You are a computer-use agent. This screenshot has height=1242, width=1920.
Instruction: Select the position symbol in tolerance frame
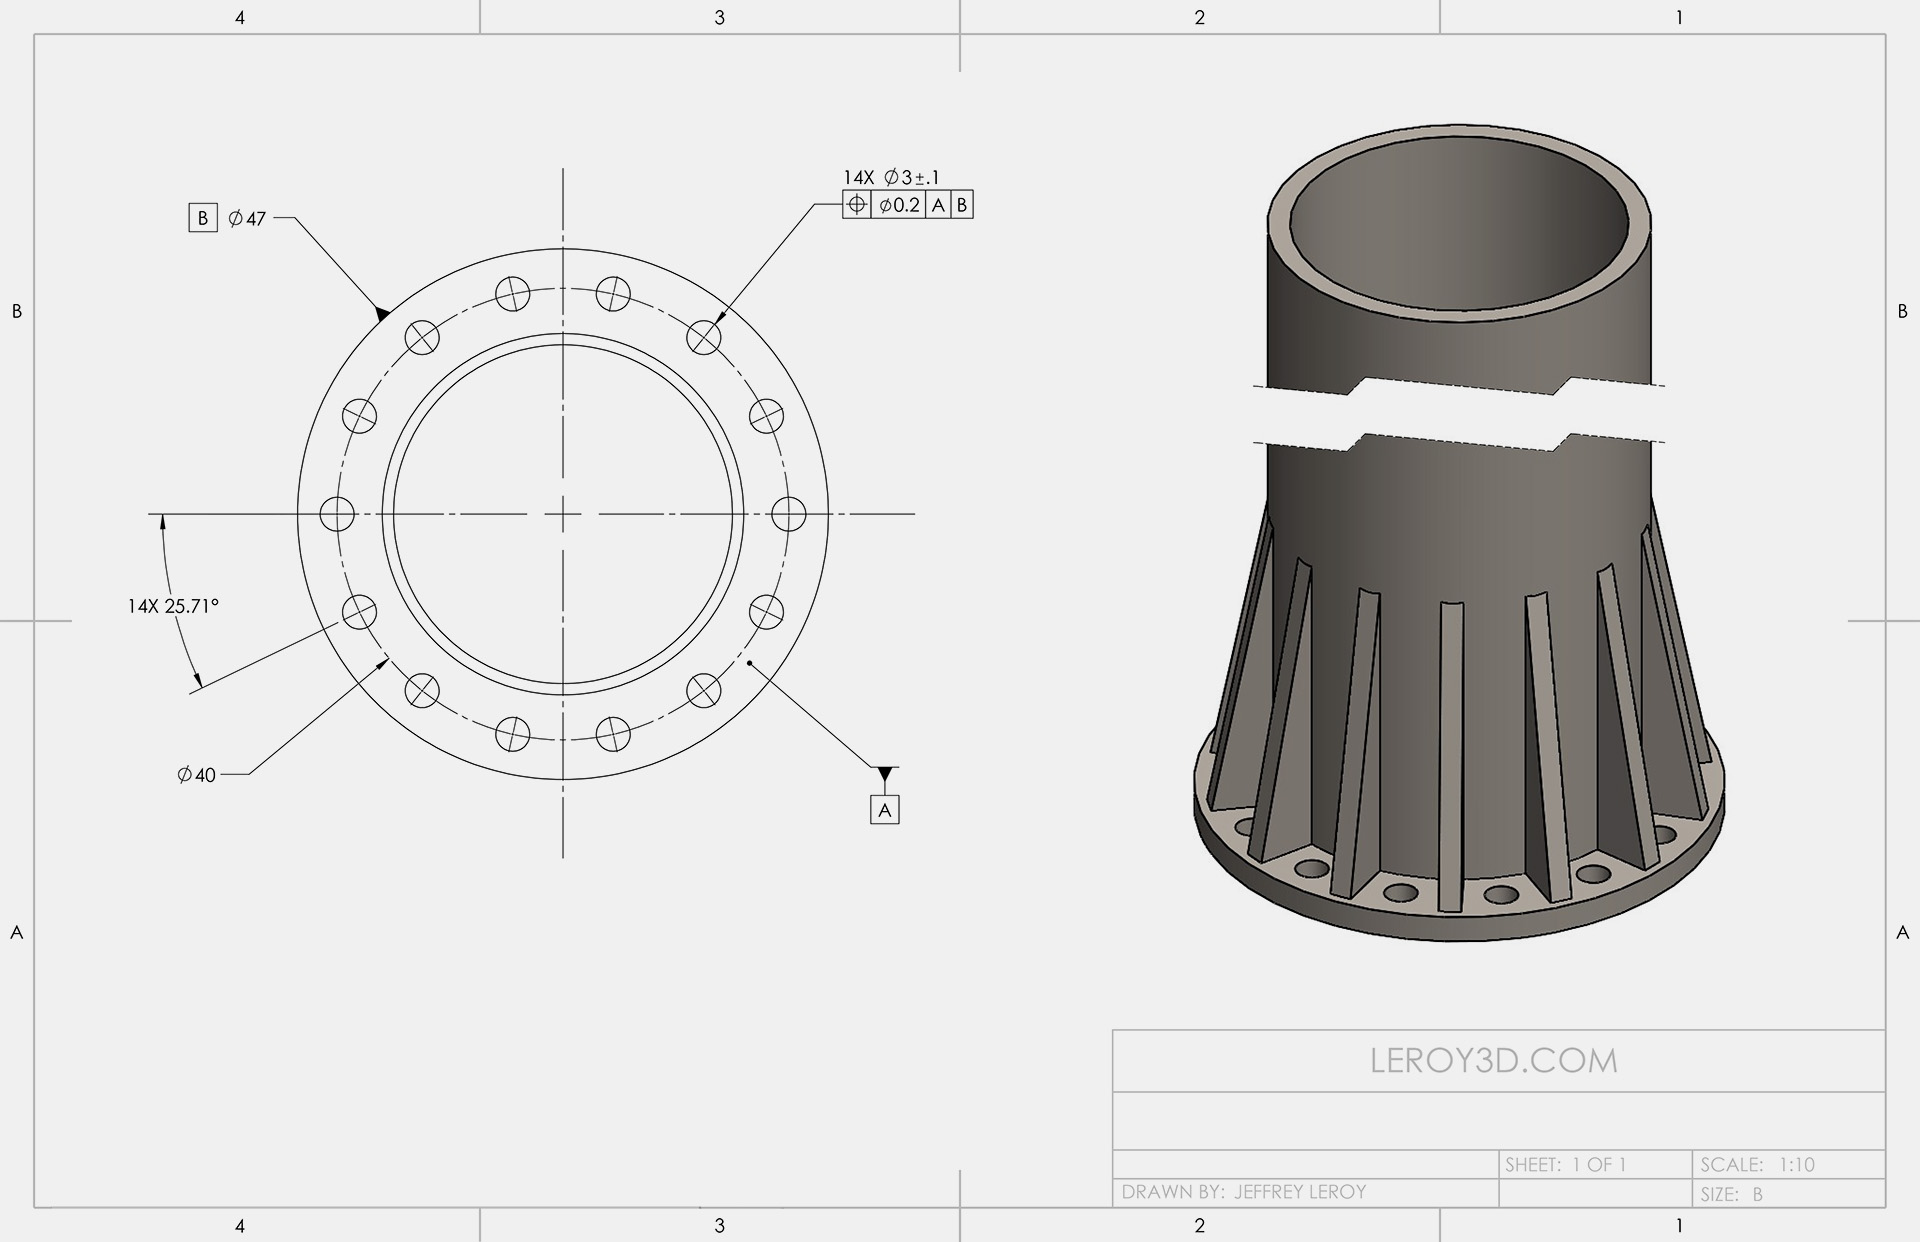coord(857,205)
